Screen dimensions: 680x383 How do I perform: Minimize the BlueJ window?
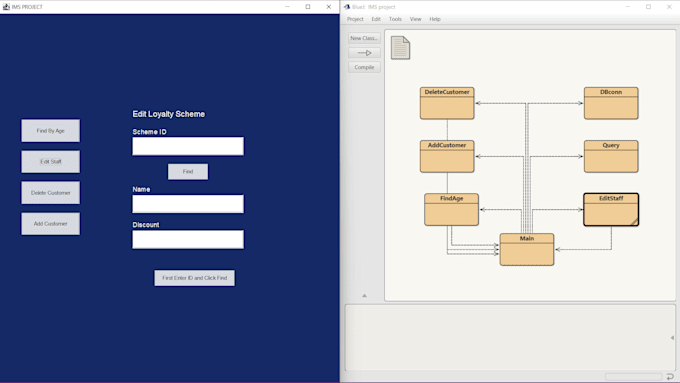(x=628, y=7)
